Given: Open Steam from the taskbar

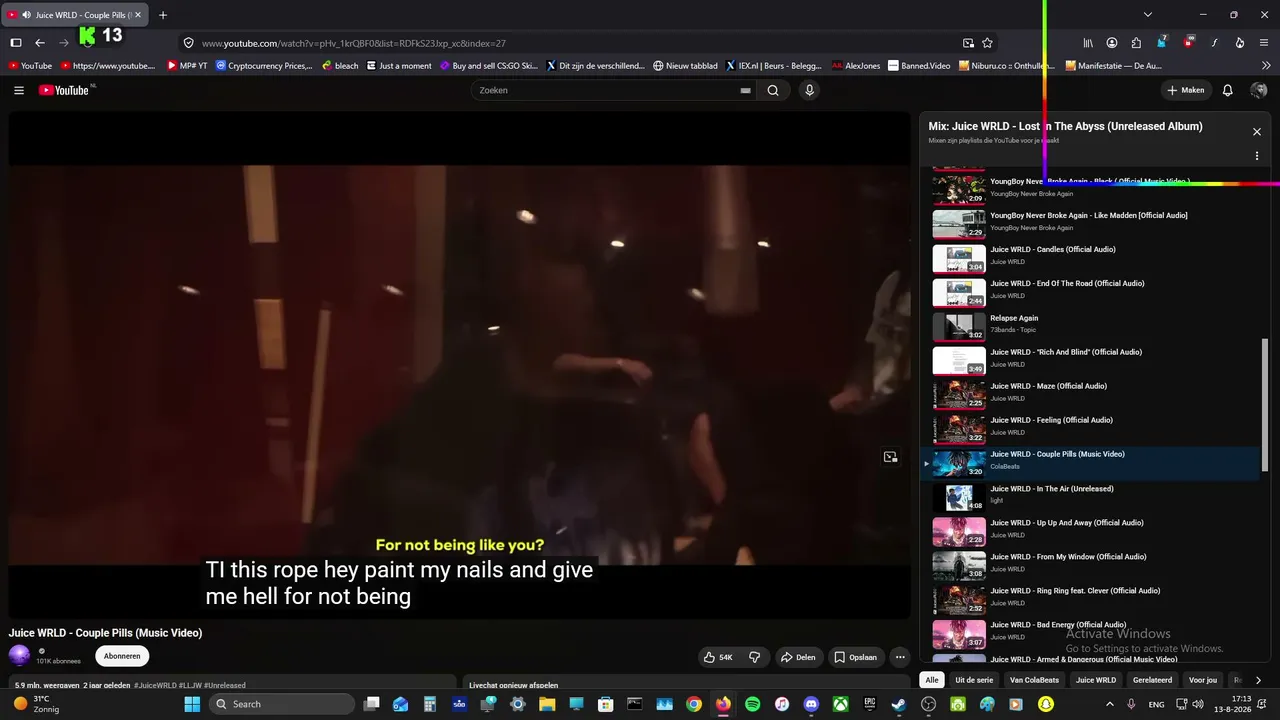Looking at the screenshot, I should click(x=899, y=704).
